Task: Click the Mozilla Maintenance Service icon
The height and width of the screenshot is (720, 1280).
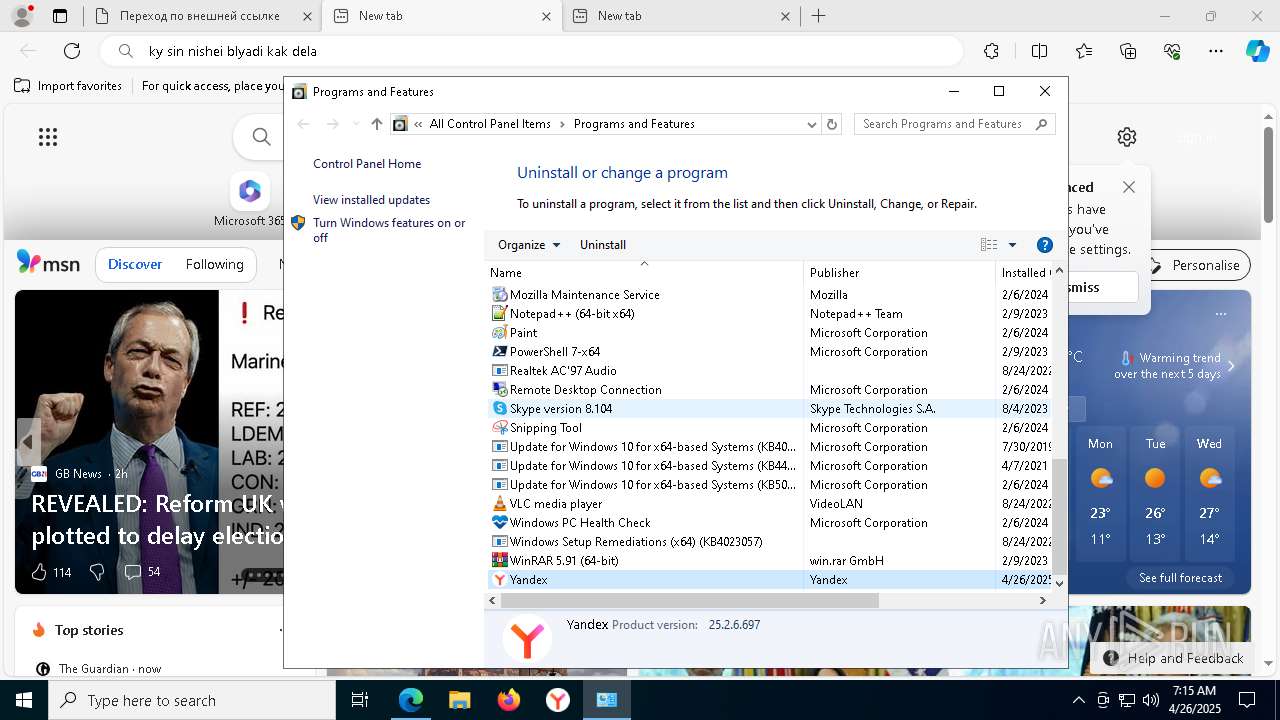Action: (x=500, y=295)
